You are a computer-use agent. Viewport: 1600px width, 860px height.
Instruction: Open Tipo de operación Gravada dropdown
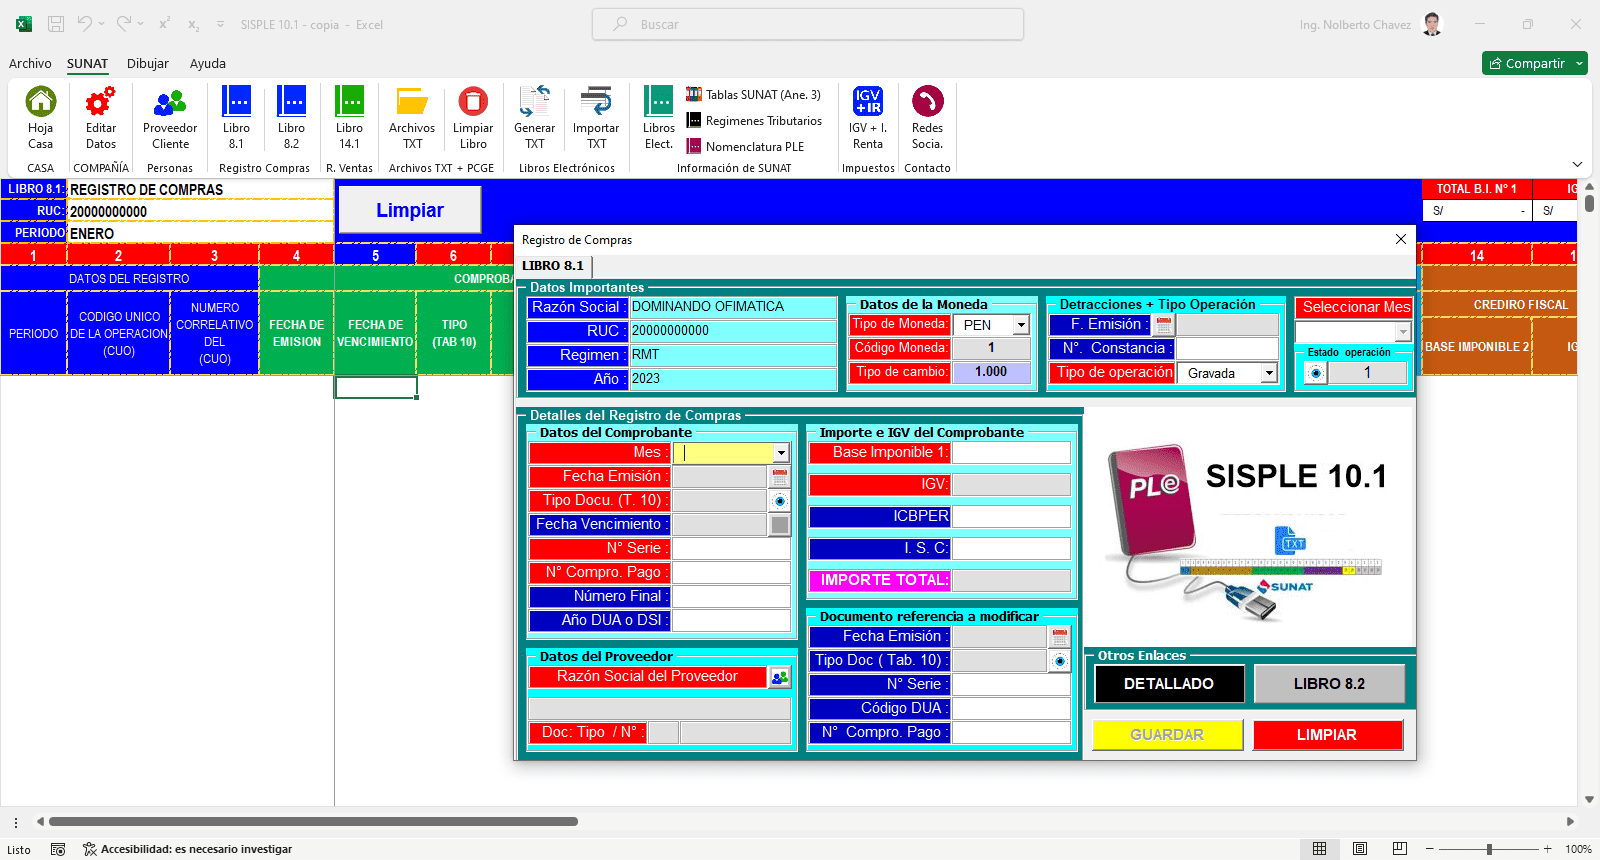[x=1269, y=373]
